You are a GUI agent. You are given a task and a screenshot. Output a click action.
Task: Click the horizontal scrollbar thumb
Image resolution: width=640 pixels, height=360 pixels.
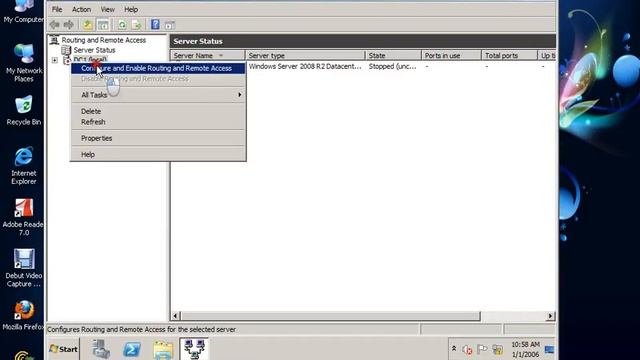coord(331,316)
